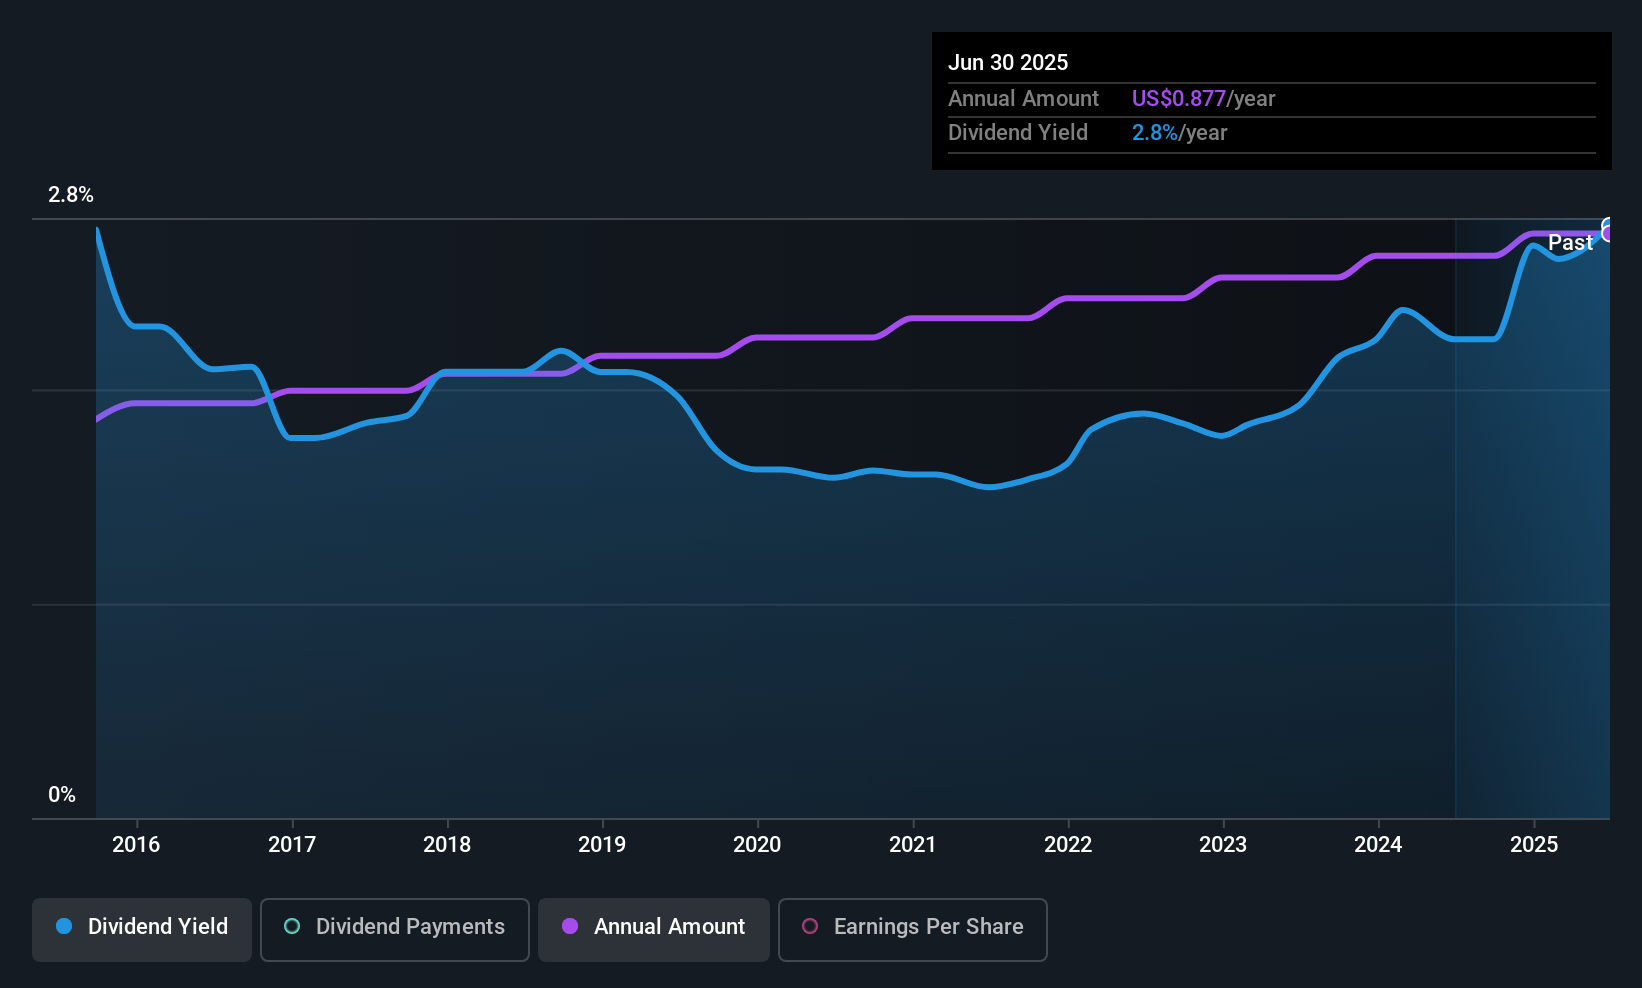Click the 0% y-axis label

coord(62,795)
